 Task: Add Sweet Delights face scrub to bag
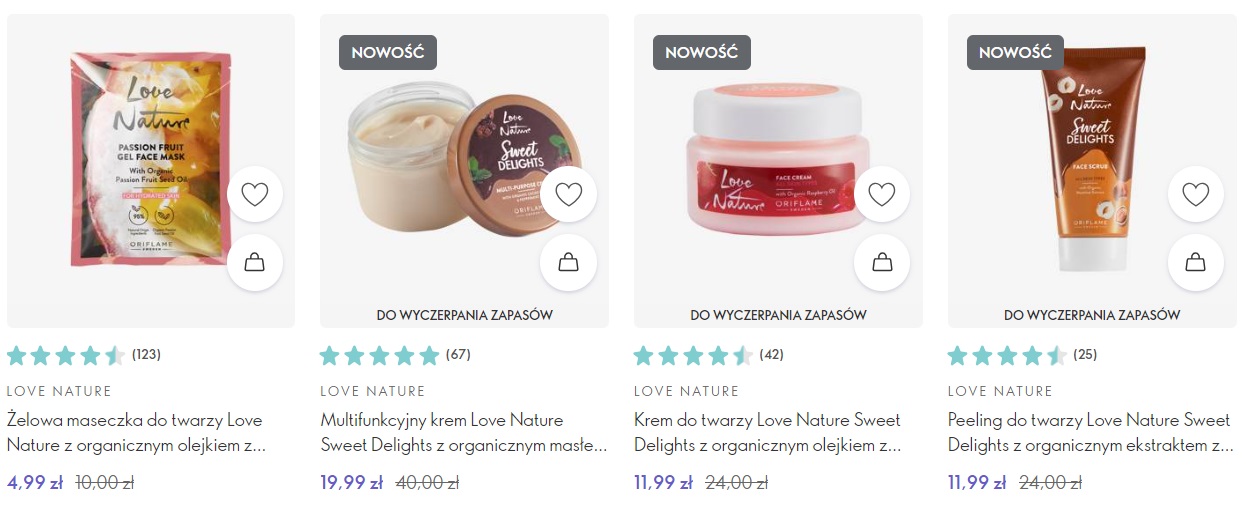coord(1196,262)
